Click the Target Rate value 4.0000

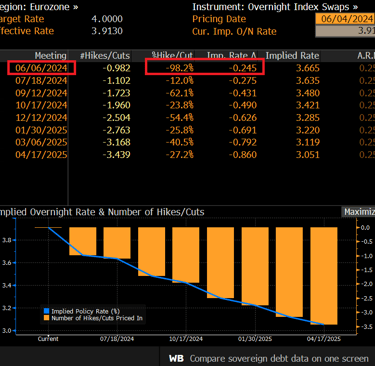pos(107,19)
